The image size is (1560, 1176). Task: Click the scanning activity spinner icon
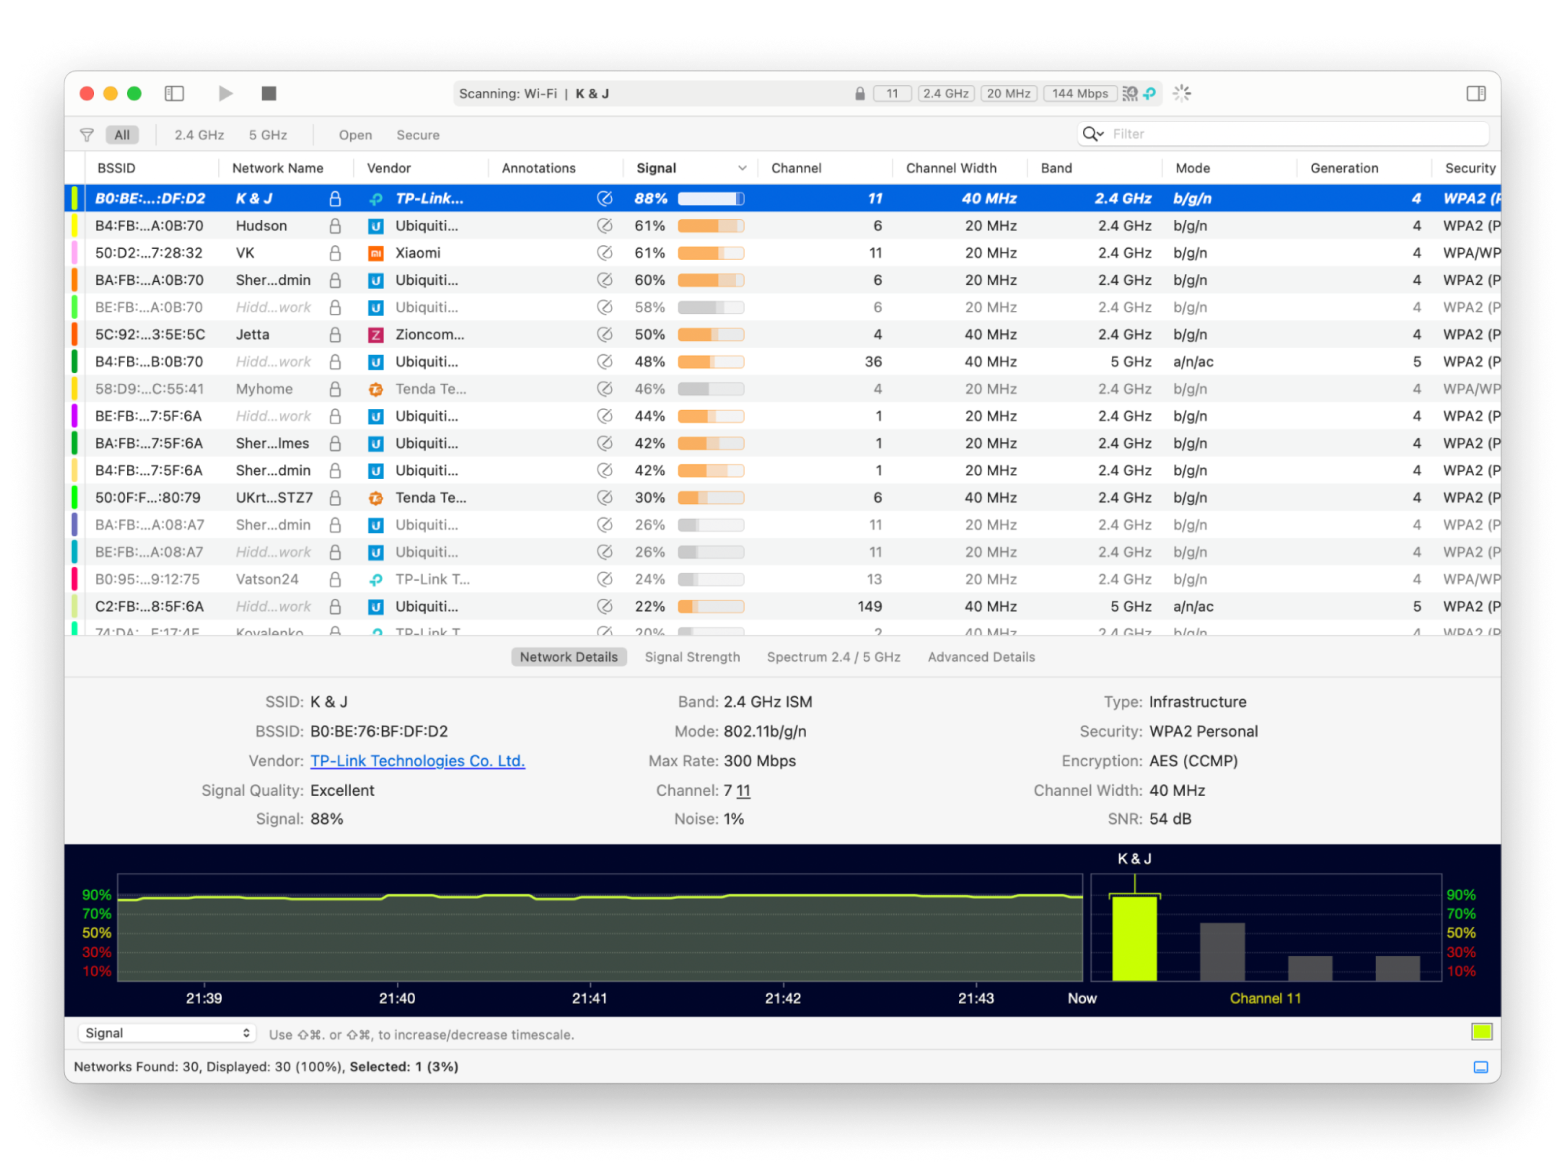tap(1182, 93)
